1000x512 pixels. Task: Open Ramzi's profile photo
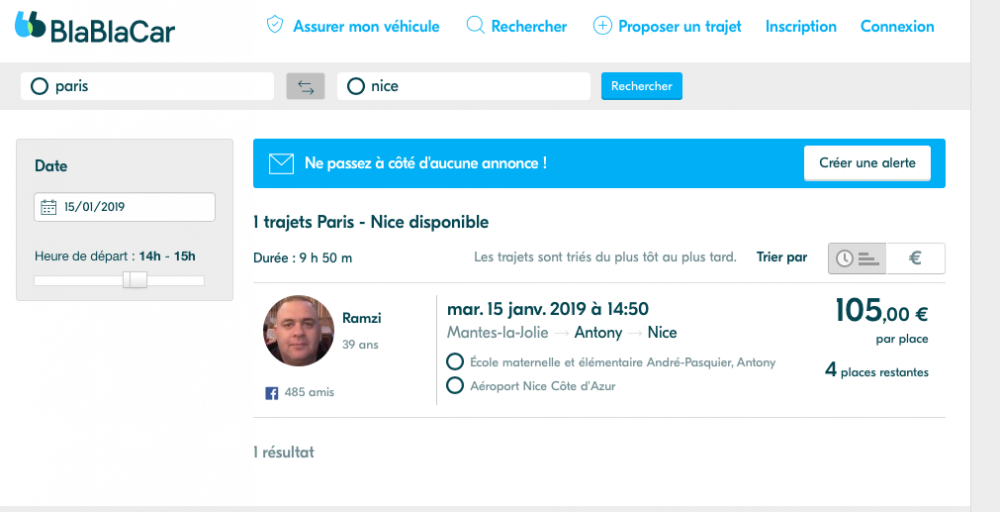(298, 330)
